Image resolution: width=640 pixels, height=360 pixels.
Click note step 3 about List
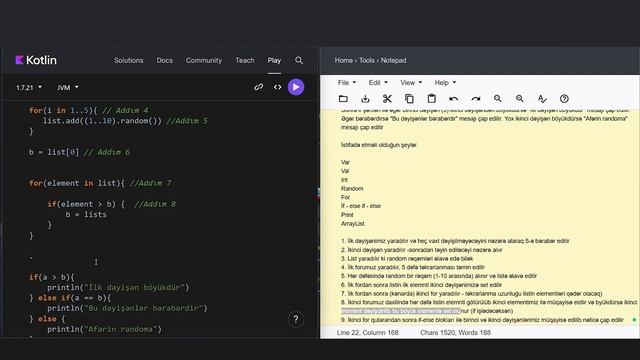tap(407, 259)
